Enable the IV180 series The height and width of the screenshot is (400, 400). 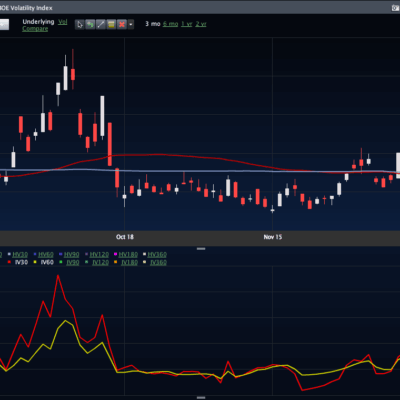[130, 263]
